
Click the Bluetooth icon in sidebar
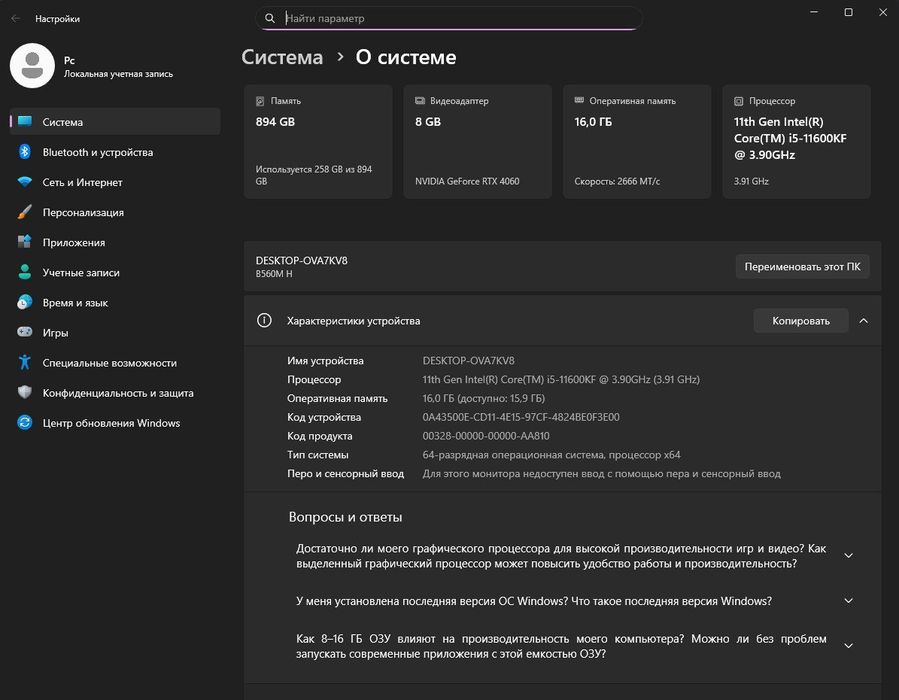click(25, 152)
